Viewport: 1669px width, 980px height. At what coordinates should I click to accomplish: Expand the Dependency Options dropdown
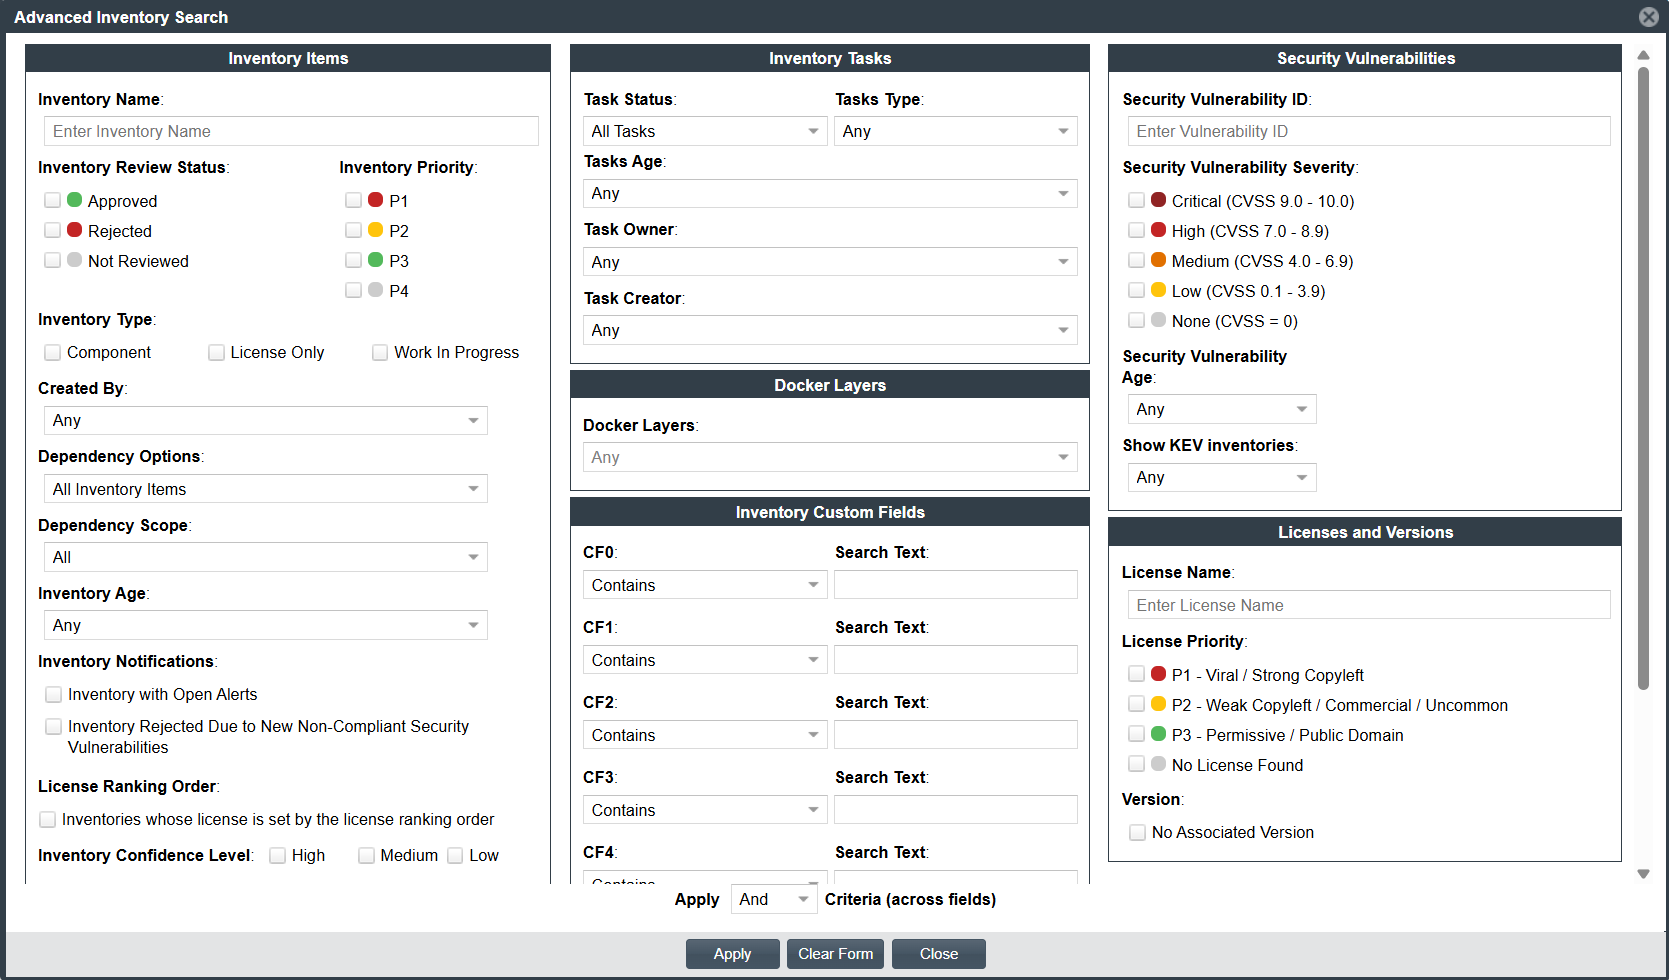[265, 489]
